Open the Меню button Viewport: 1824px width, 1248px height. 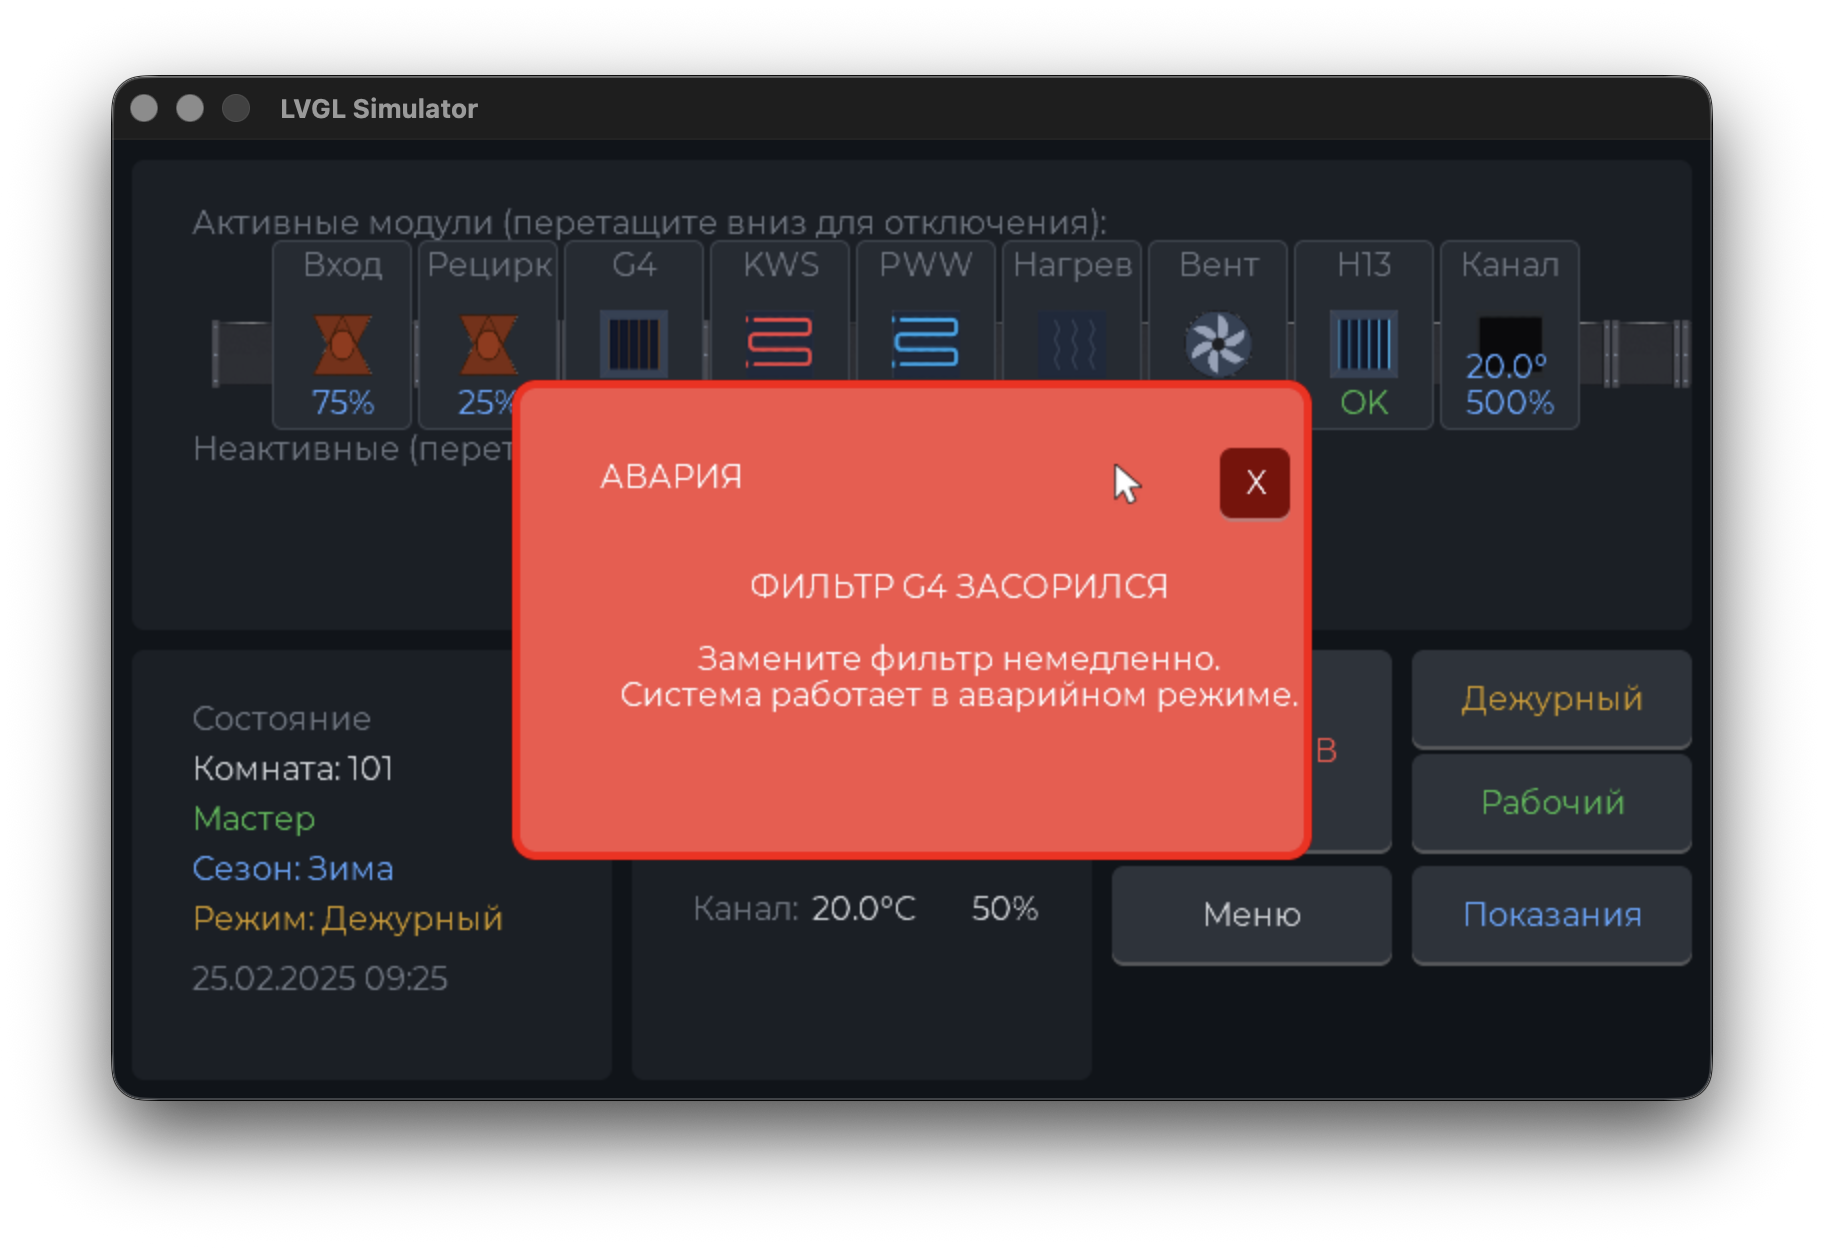click(1251, 915)
